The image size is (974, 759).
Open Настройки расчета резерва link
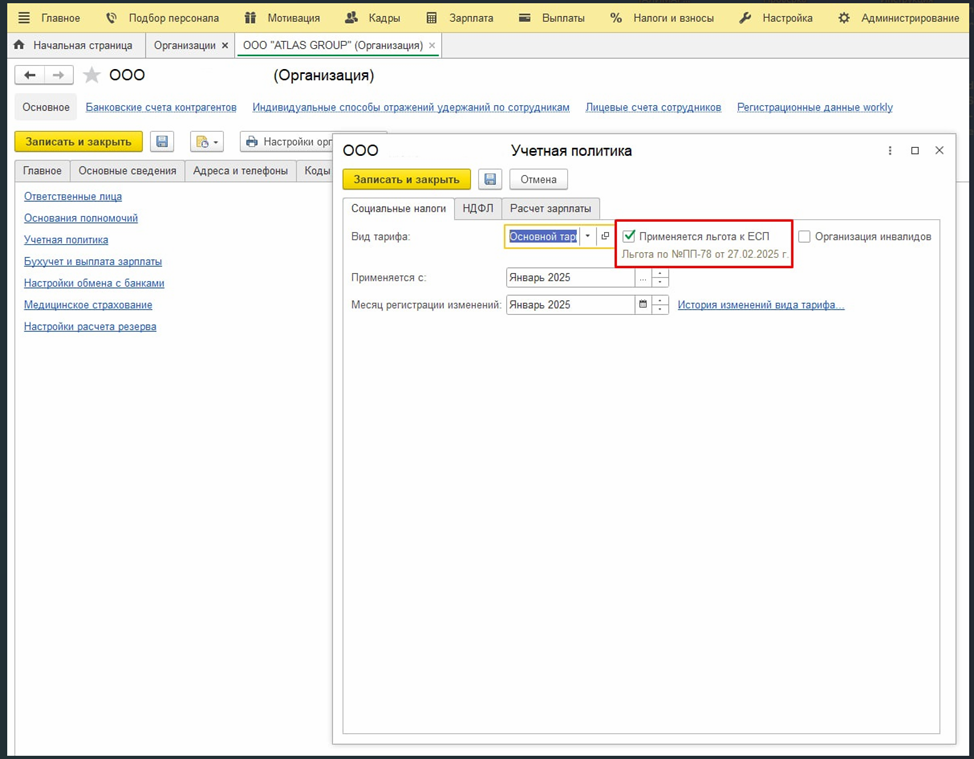[x=90, y=327]
